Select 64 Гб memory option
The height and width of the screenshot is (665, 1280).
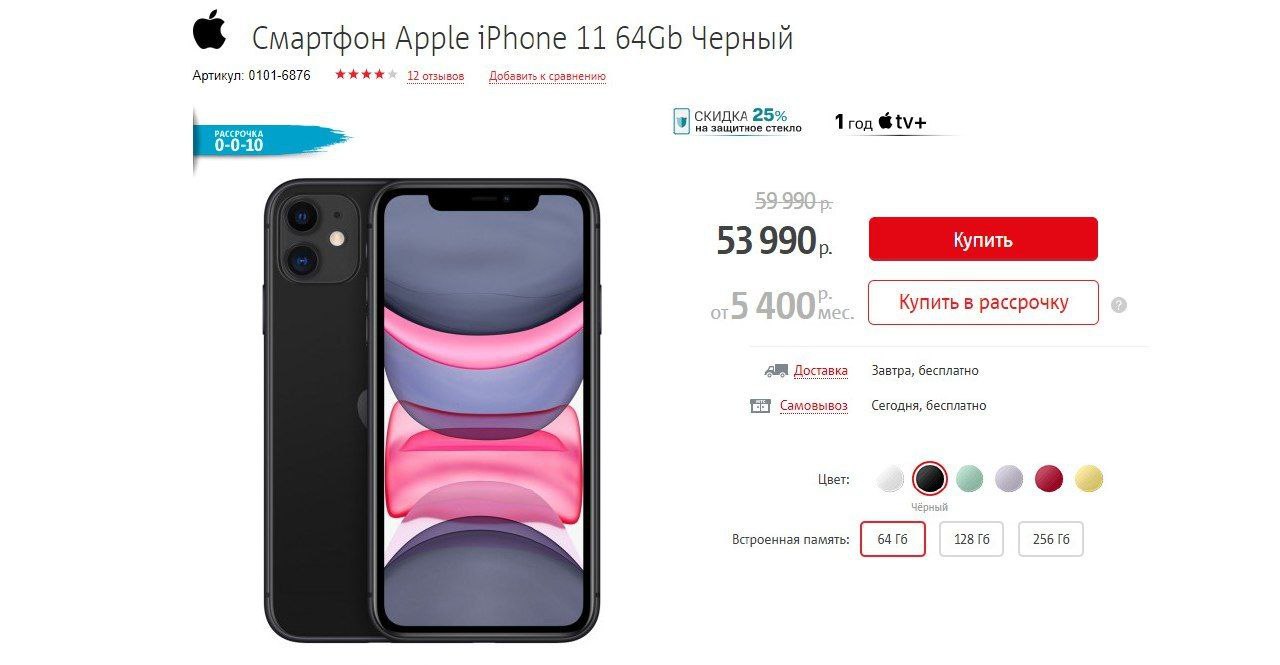click(x=893, y=539)
